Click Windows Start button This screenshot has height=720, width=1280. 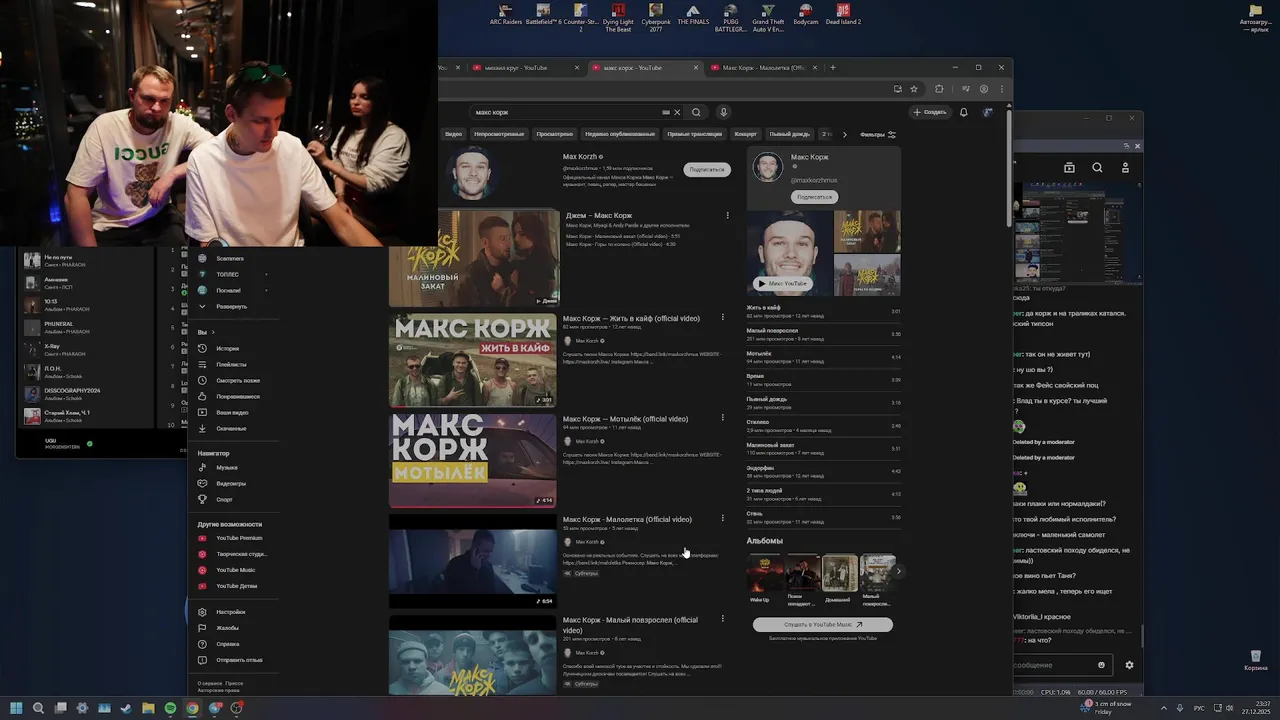[x=16, y=708]
